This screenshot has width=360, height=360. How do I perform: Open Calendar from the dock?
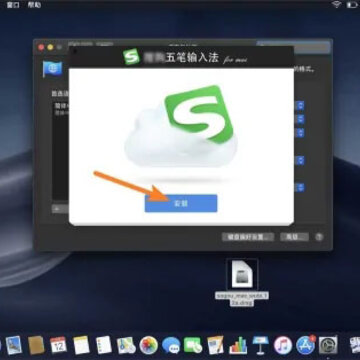(x=59, y=345)
